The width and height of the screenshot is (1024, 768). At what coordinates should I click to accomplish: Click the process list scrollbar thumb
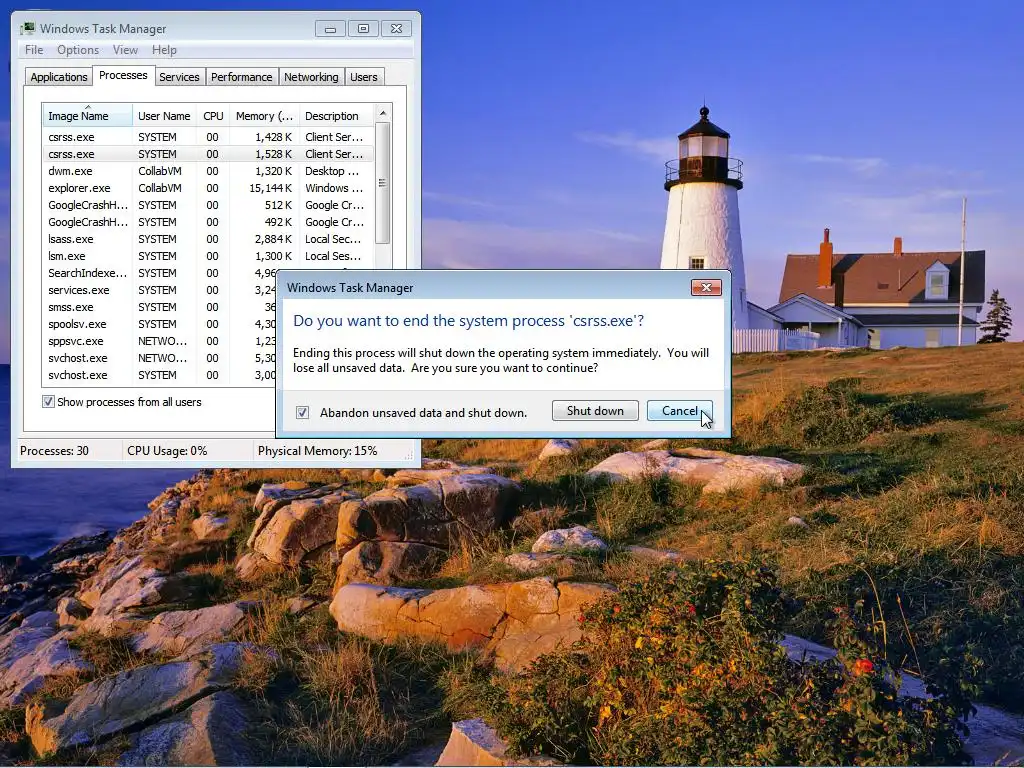(383, 184)
